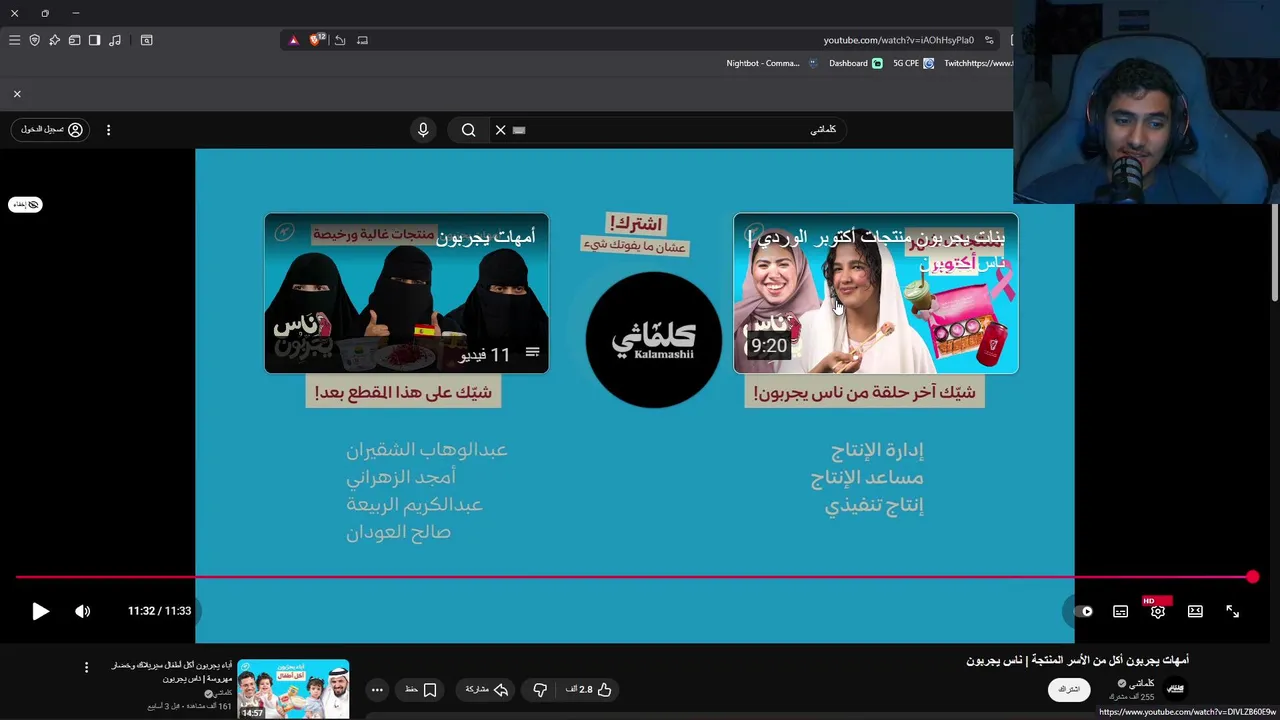Enter fullscreen mode

click(x=1232, y=611)
